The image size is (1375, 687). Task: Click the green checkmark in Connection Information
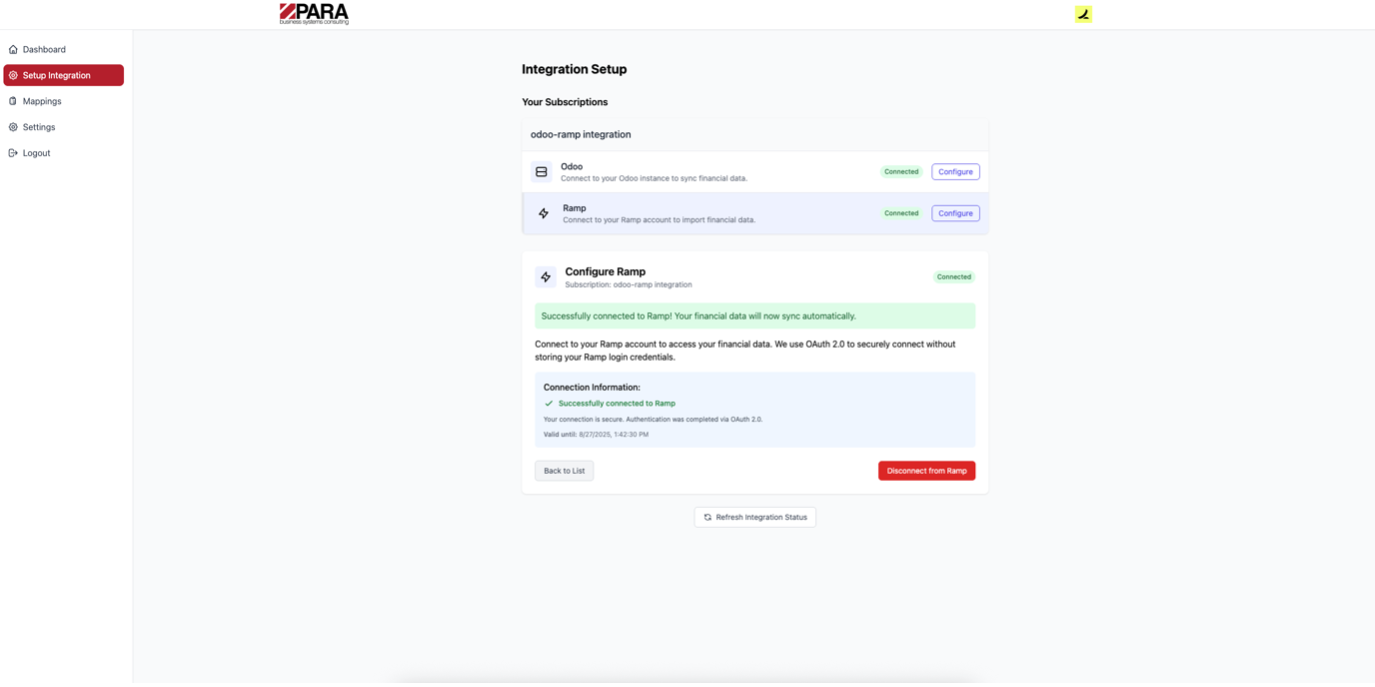549,403
